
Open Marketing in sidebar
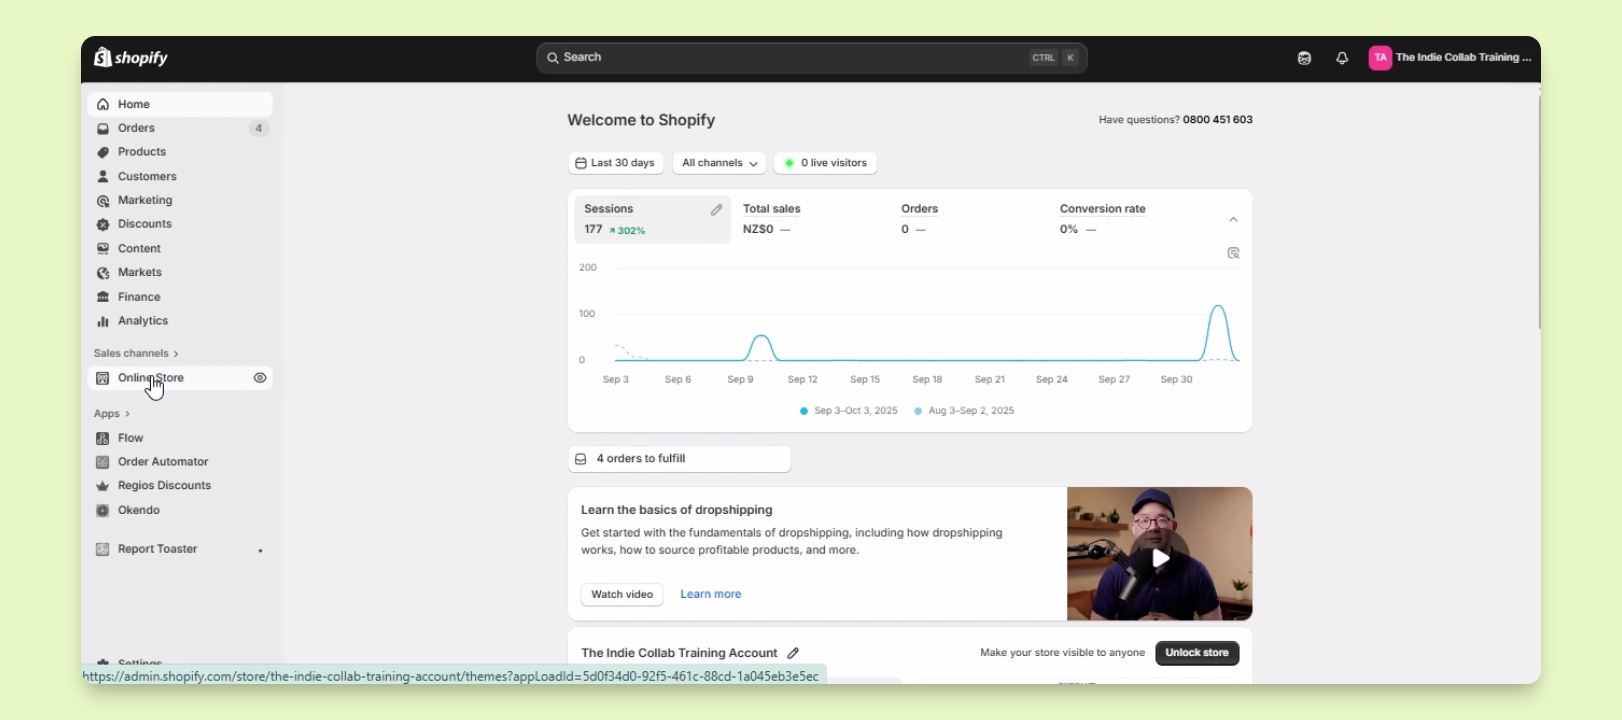[x=180, y=201]
